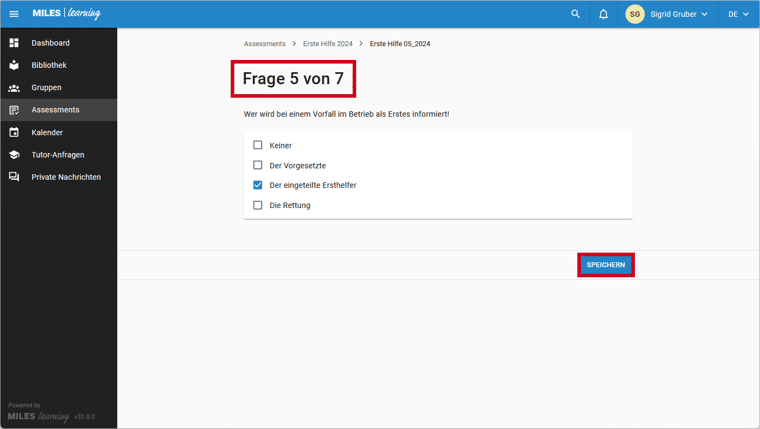Viewport: 760px width, 429px height.
Task: Click the Bibliothek sidebar icon
Action: click(14, 65)
